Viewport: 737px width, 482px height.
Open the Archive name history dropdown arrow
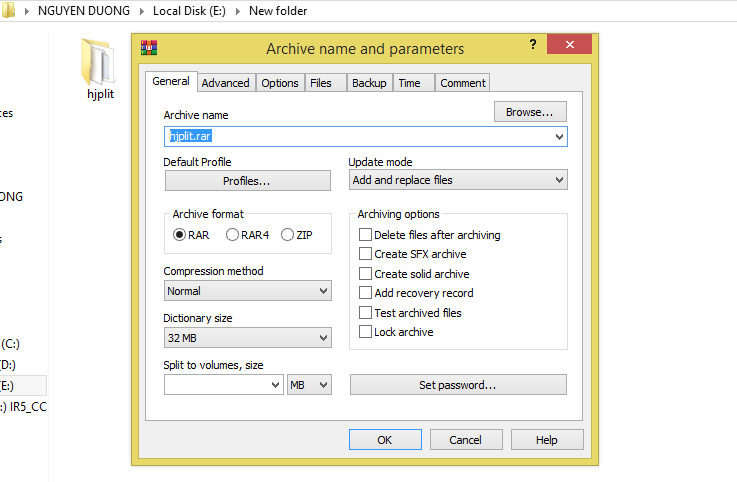tap(559, 137)
